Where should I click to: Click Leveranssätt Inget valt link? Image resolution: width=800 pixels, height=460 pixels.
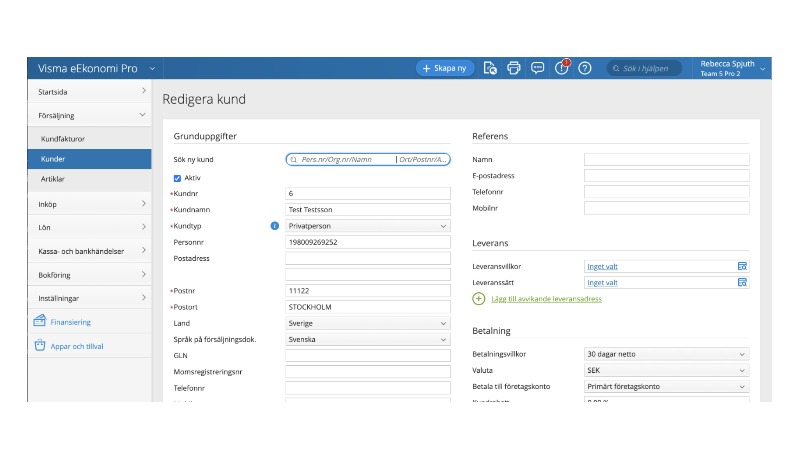602,283
